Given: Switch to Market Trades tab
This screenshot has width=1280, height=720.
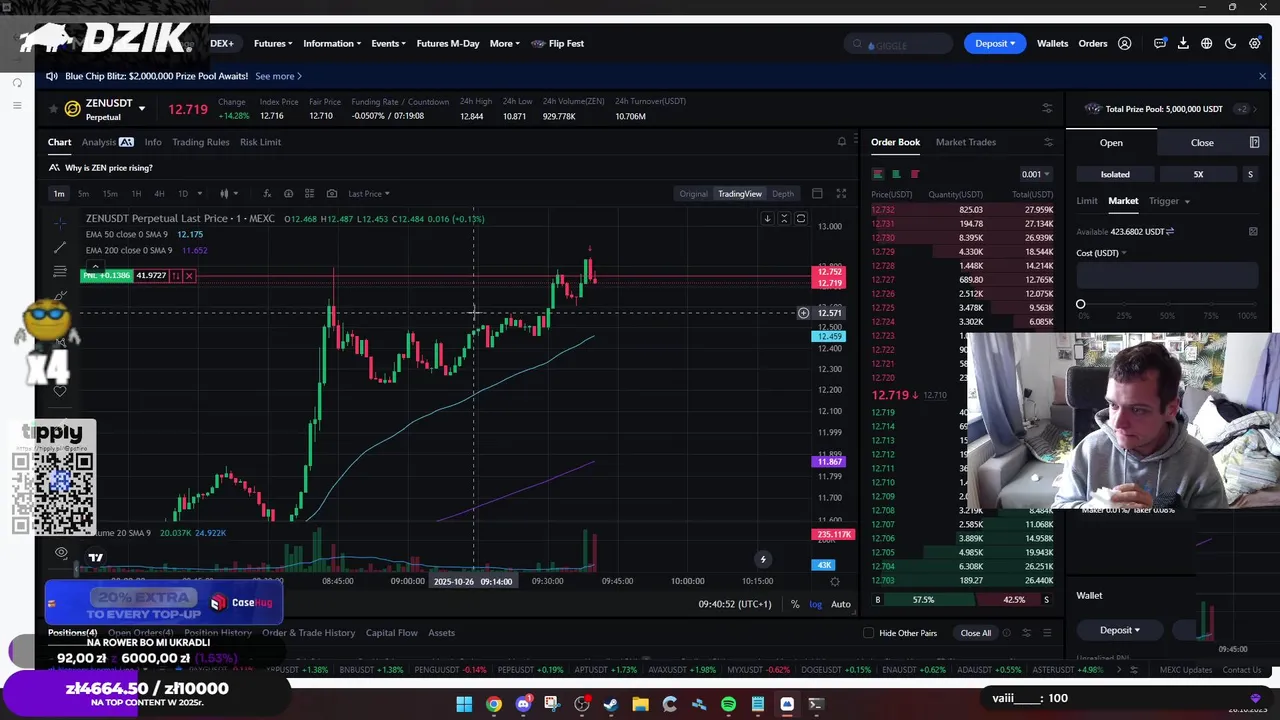Looking at the screenshot, I should tap(965, 142).
